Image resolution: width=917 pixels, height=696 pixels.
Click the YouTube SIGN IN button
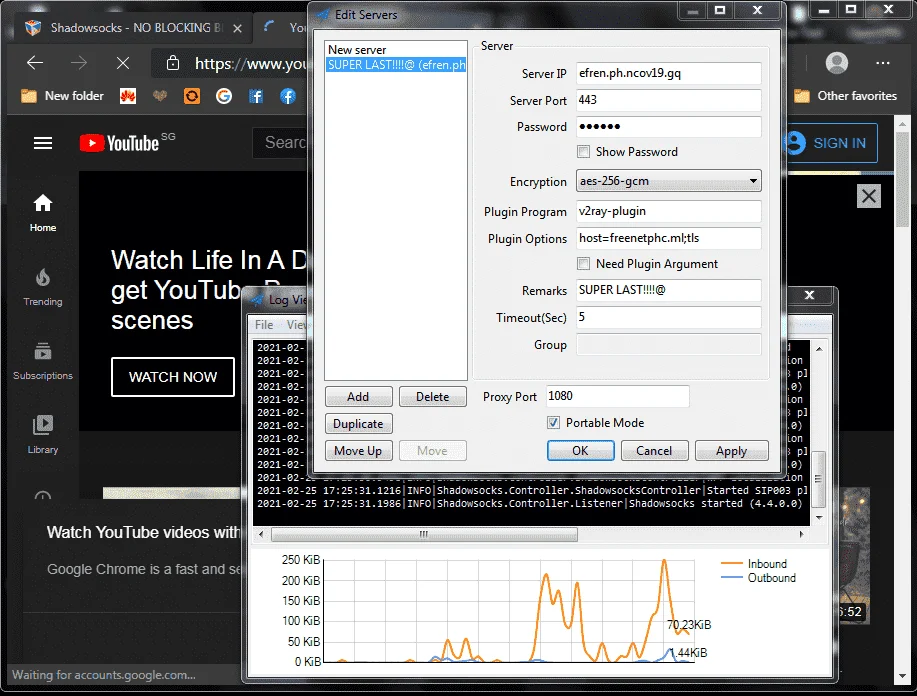tap(830, 143)
